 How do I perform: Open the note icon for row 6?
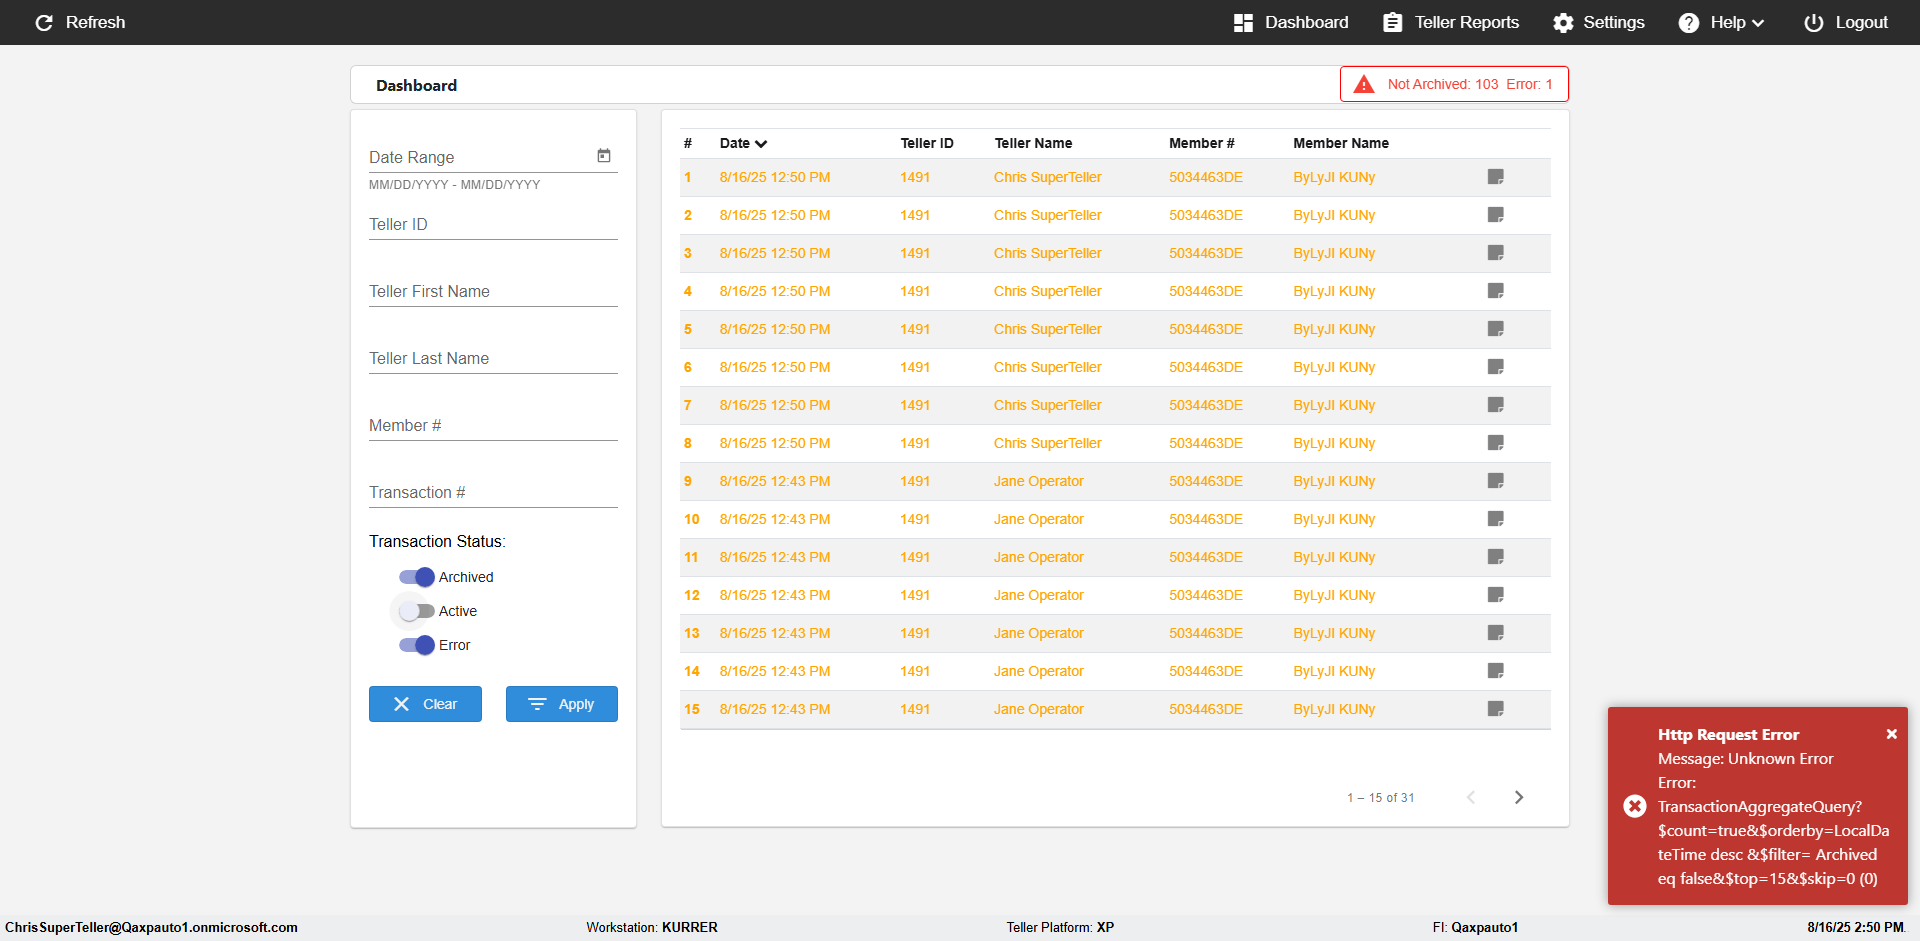[x=1496, y=367]
